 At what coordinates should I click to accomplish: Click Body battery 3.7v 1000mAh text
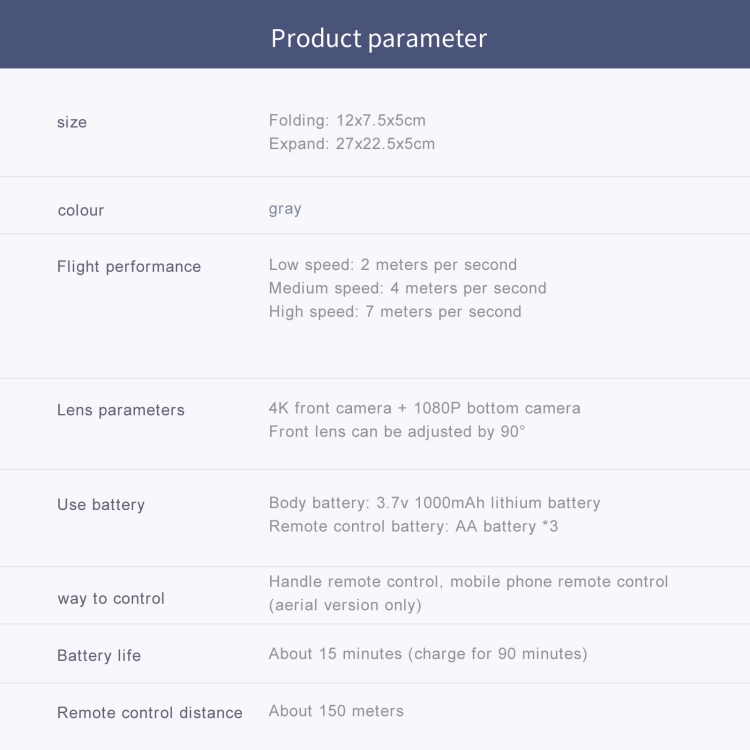coord(434,503)
